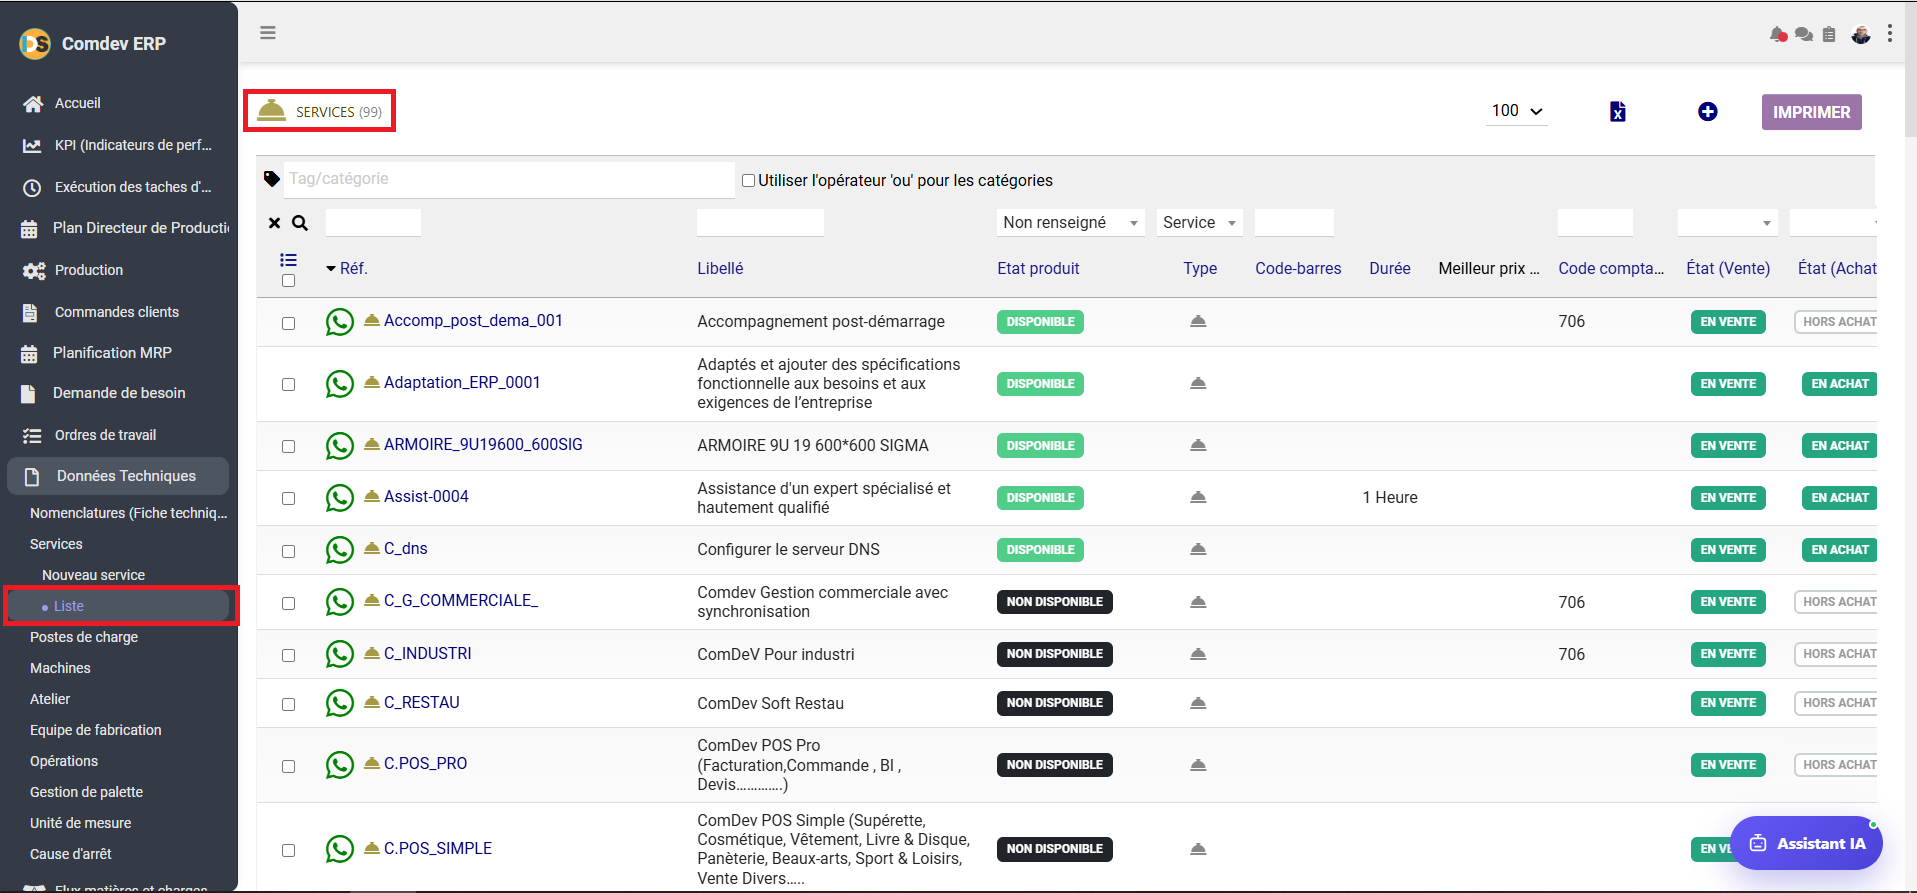1917x893 pixels.
Task: Click the search magnifier icon in filters
Action: pyautogui.click(x=300, y=223)
